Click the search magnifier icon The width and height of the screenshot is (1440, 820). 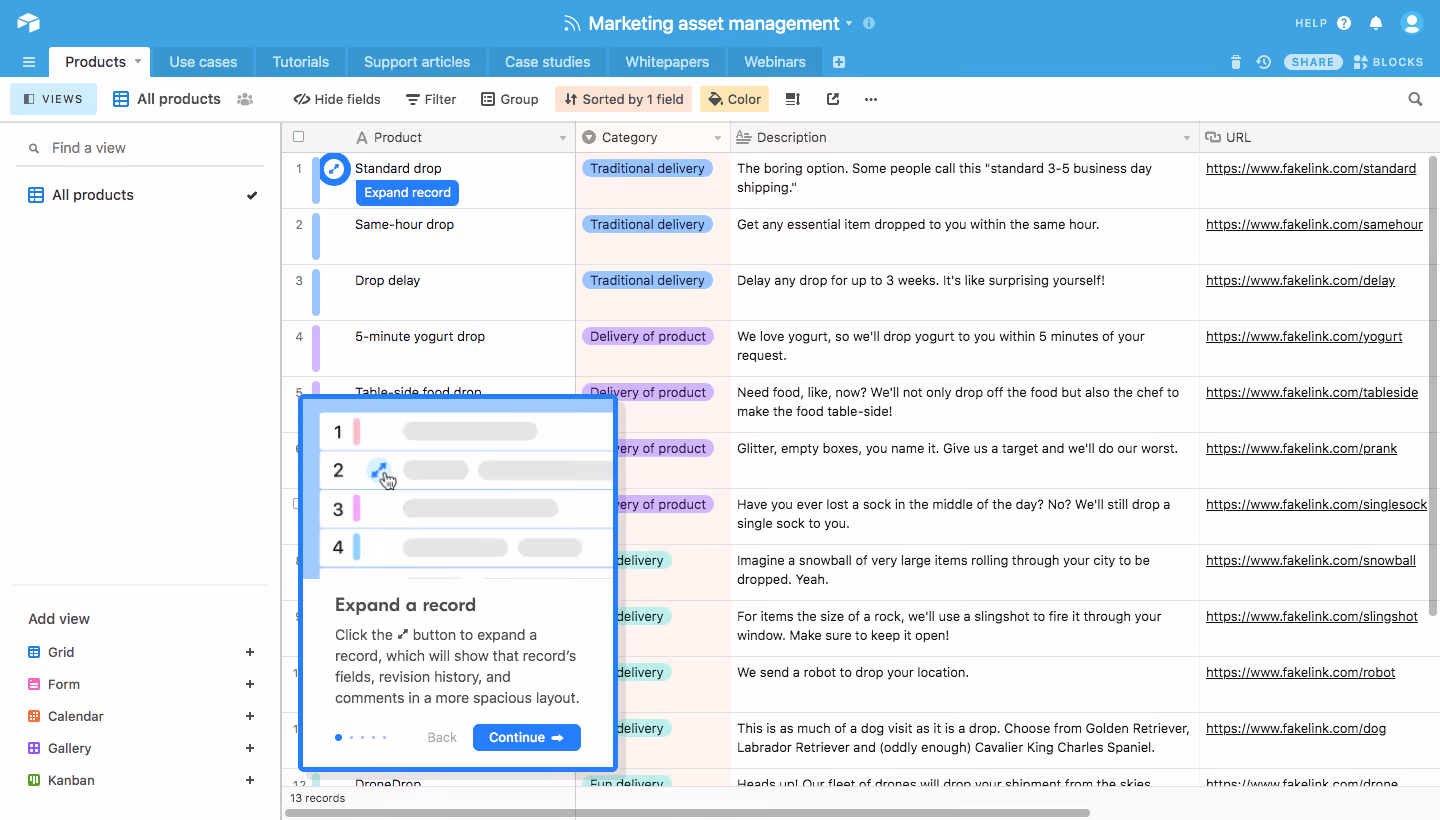[x=1415, y=99]
